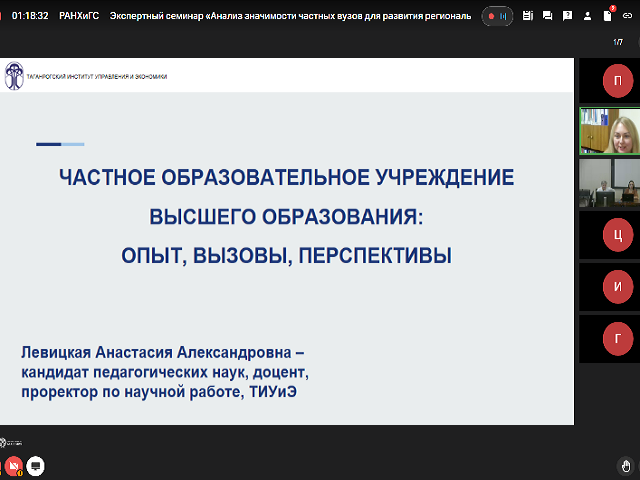Click the РАНХиГС organization label
This screenshot has height=480, width=640.
tap(79, 16)
